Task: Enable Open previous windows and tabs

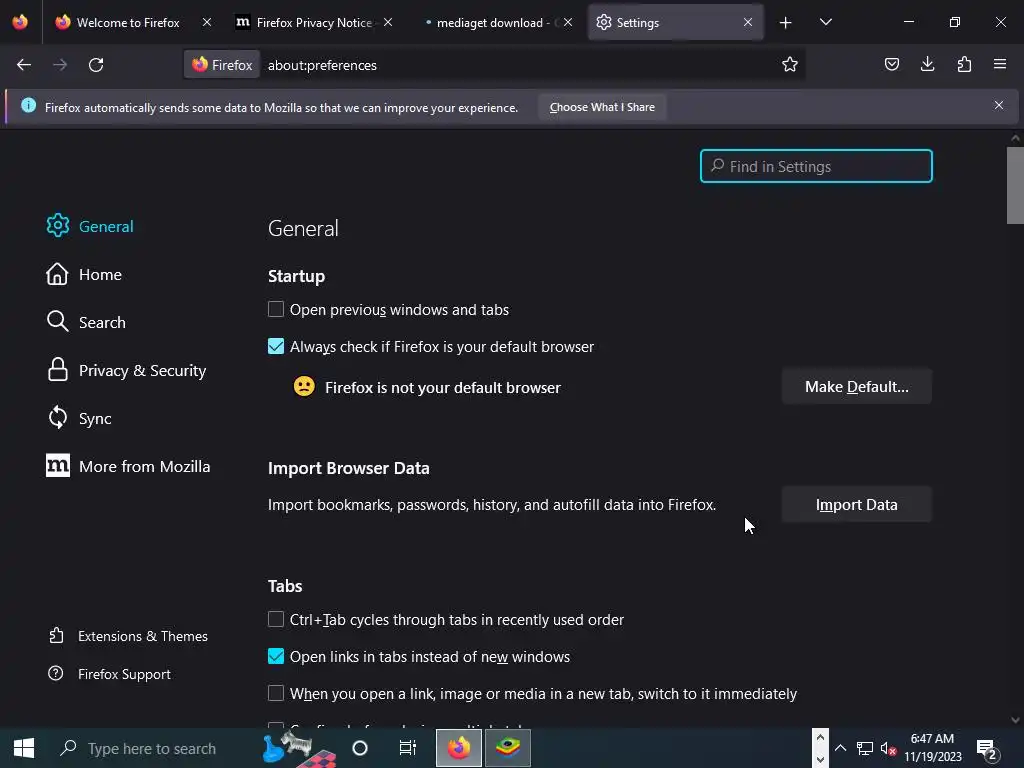Action: pyautogui.click(x=276, y=309)
